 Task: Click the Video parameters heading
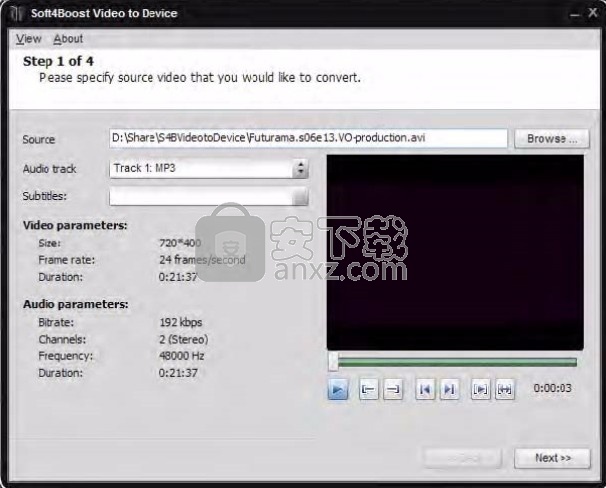75,225
